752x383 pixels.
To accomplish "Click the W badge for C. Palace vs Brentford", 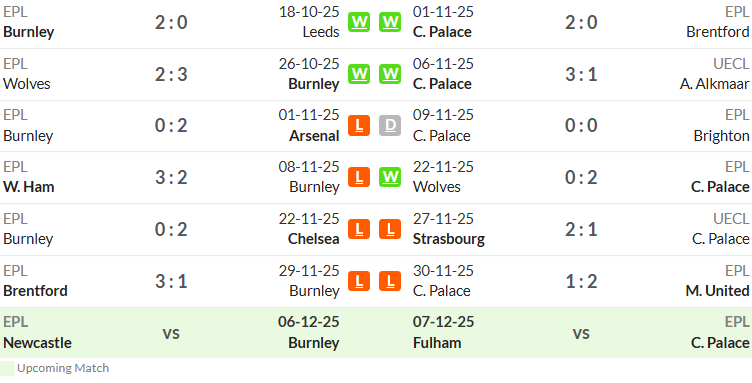I will point(390,22).
